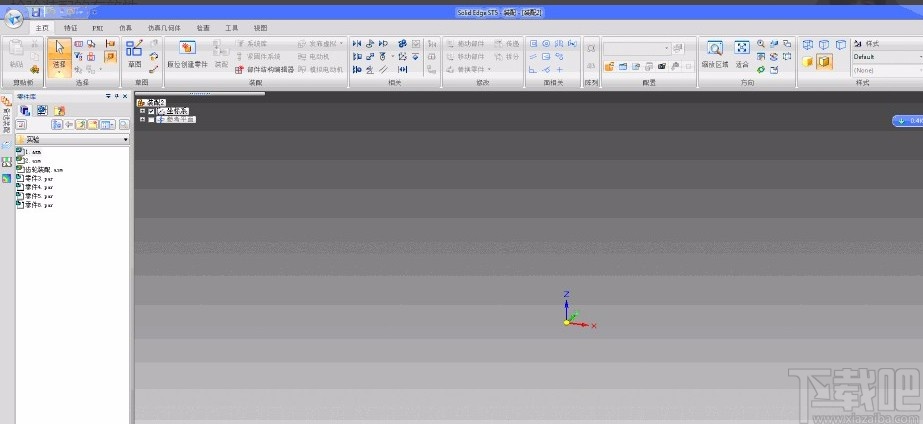Choose the first wireframe cube view style

click(x=808, y=44)
